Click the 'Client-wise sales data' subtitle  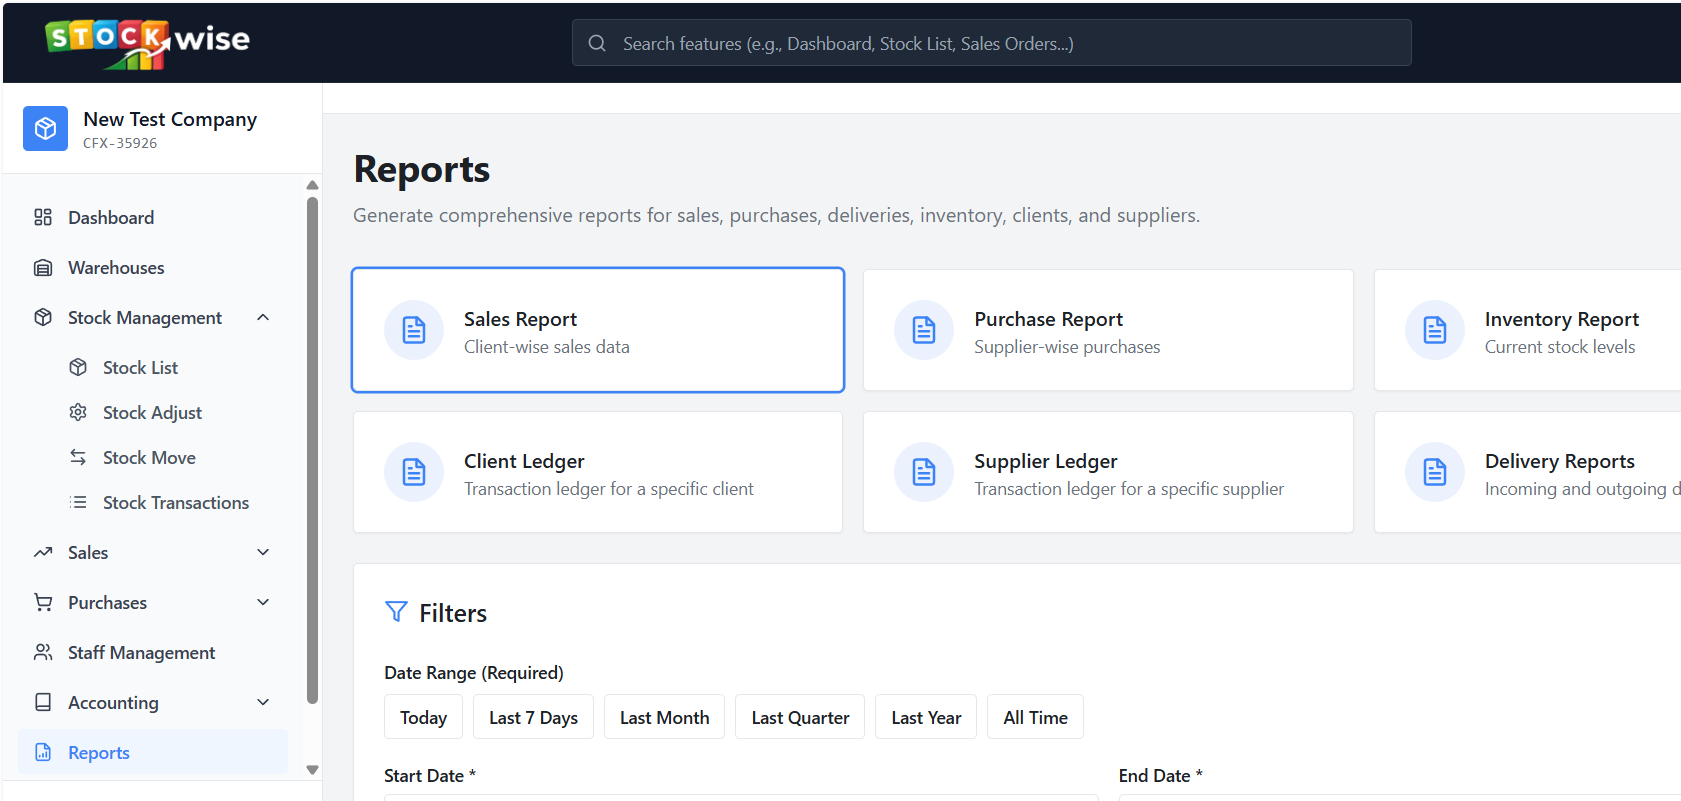tap(547, 347)
